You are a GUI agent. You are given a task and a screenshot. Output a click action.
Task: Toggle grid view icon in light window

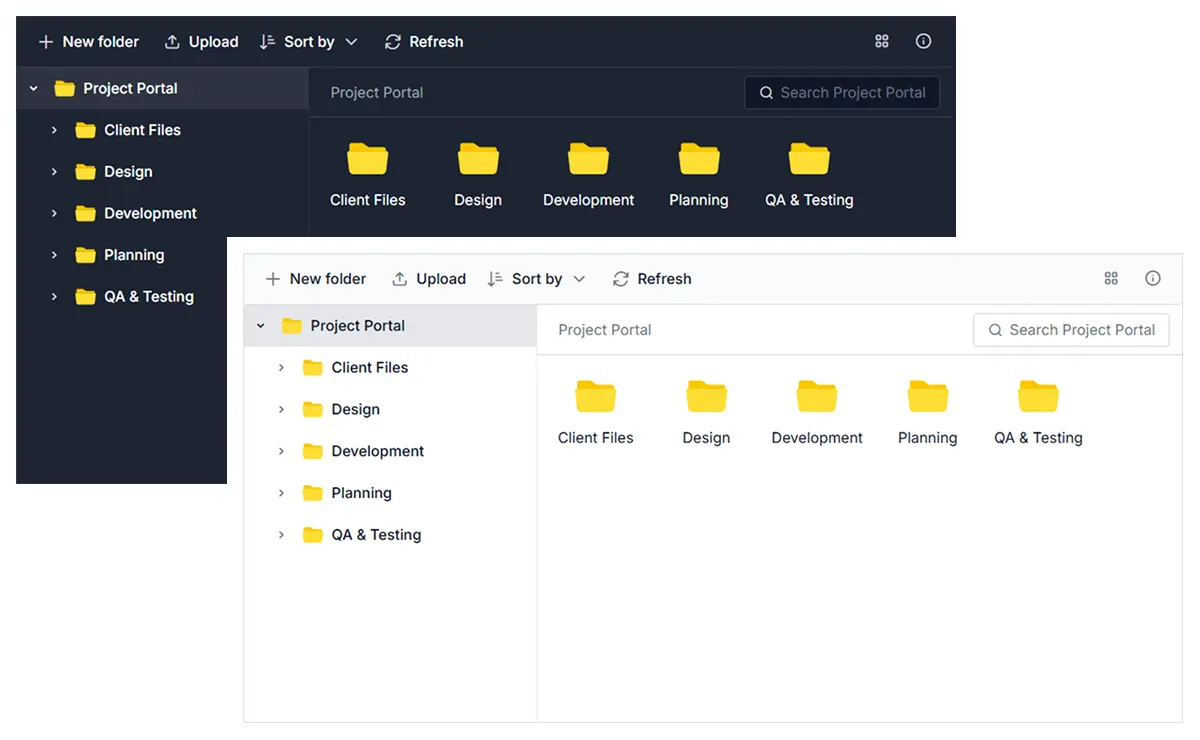[x=1111, y=278]
